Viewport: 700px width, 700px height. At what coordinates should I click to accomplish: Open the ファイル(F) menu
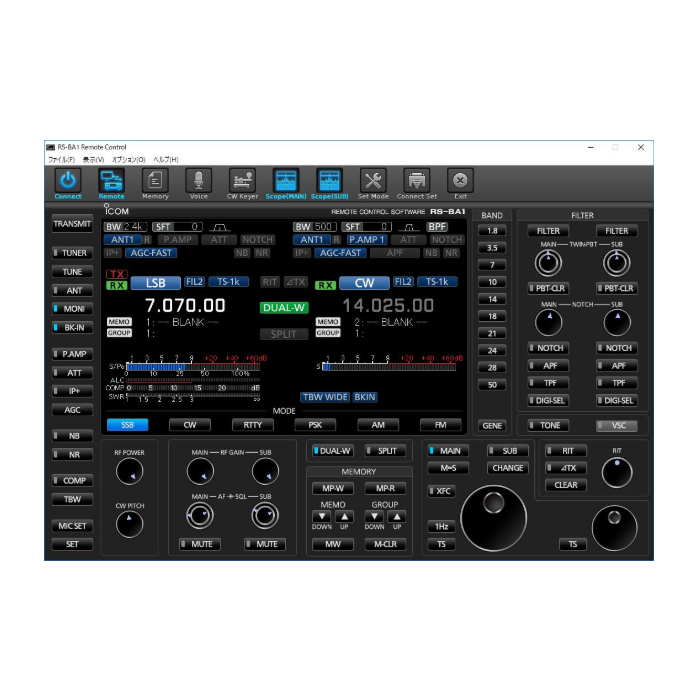[x=62, y=159]
